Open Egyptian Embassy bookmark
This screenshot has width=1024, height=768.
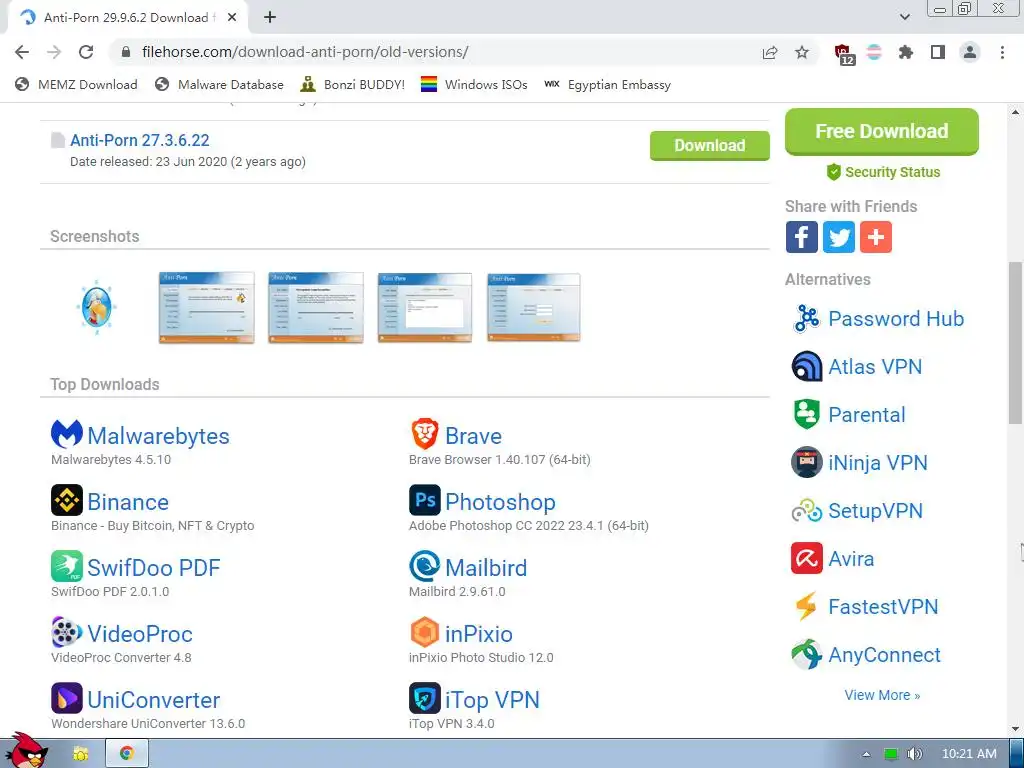[607, 84]
